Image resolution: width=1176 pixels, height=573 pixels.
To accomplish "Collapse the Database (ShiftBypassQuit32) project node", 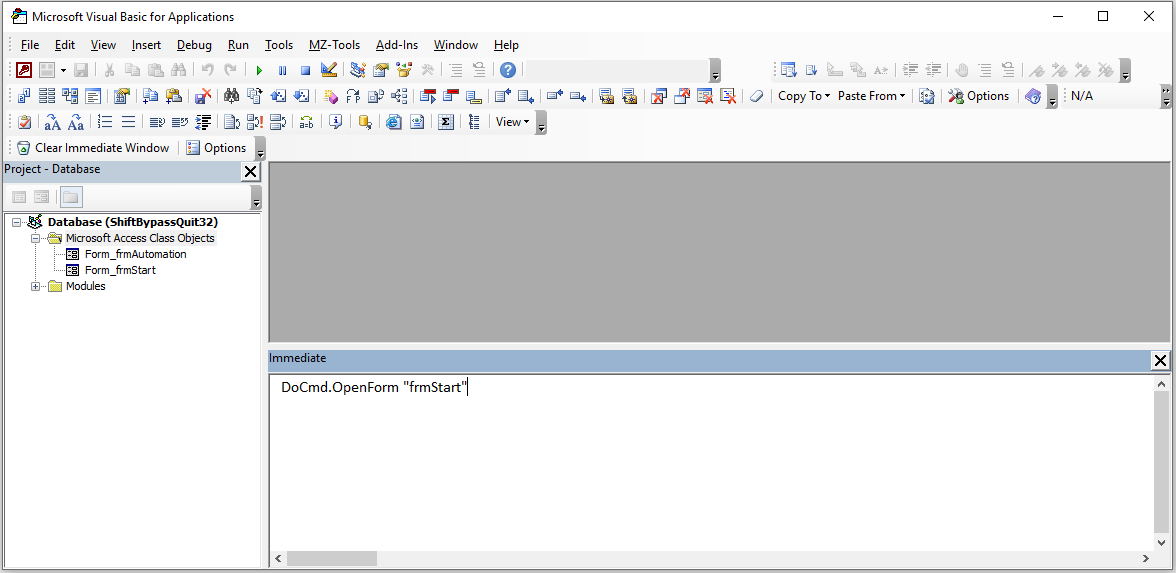I will [16, 222].
